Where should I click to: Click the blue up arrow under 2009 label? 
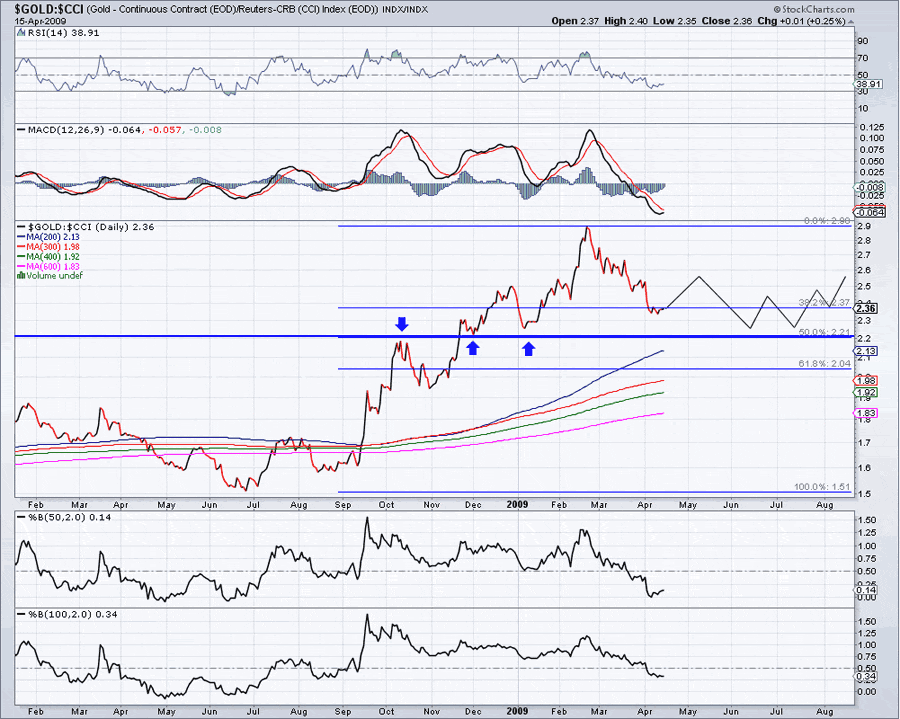tap(529, 348)
